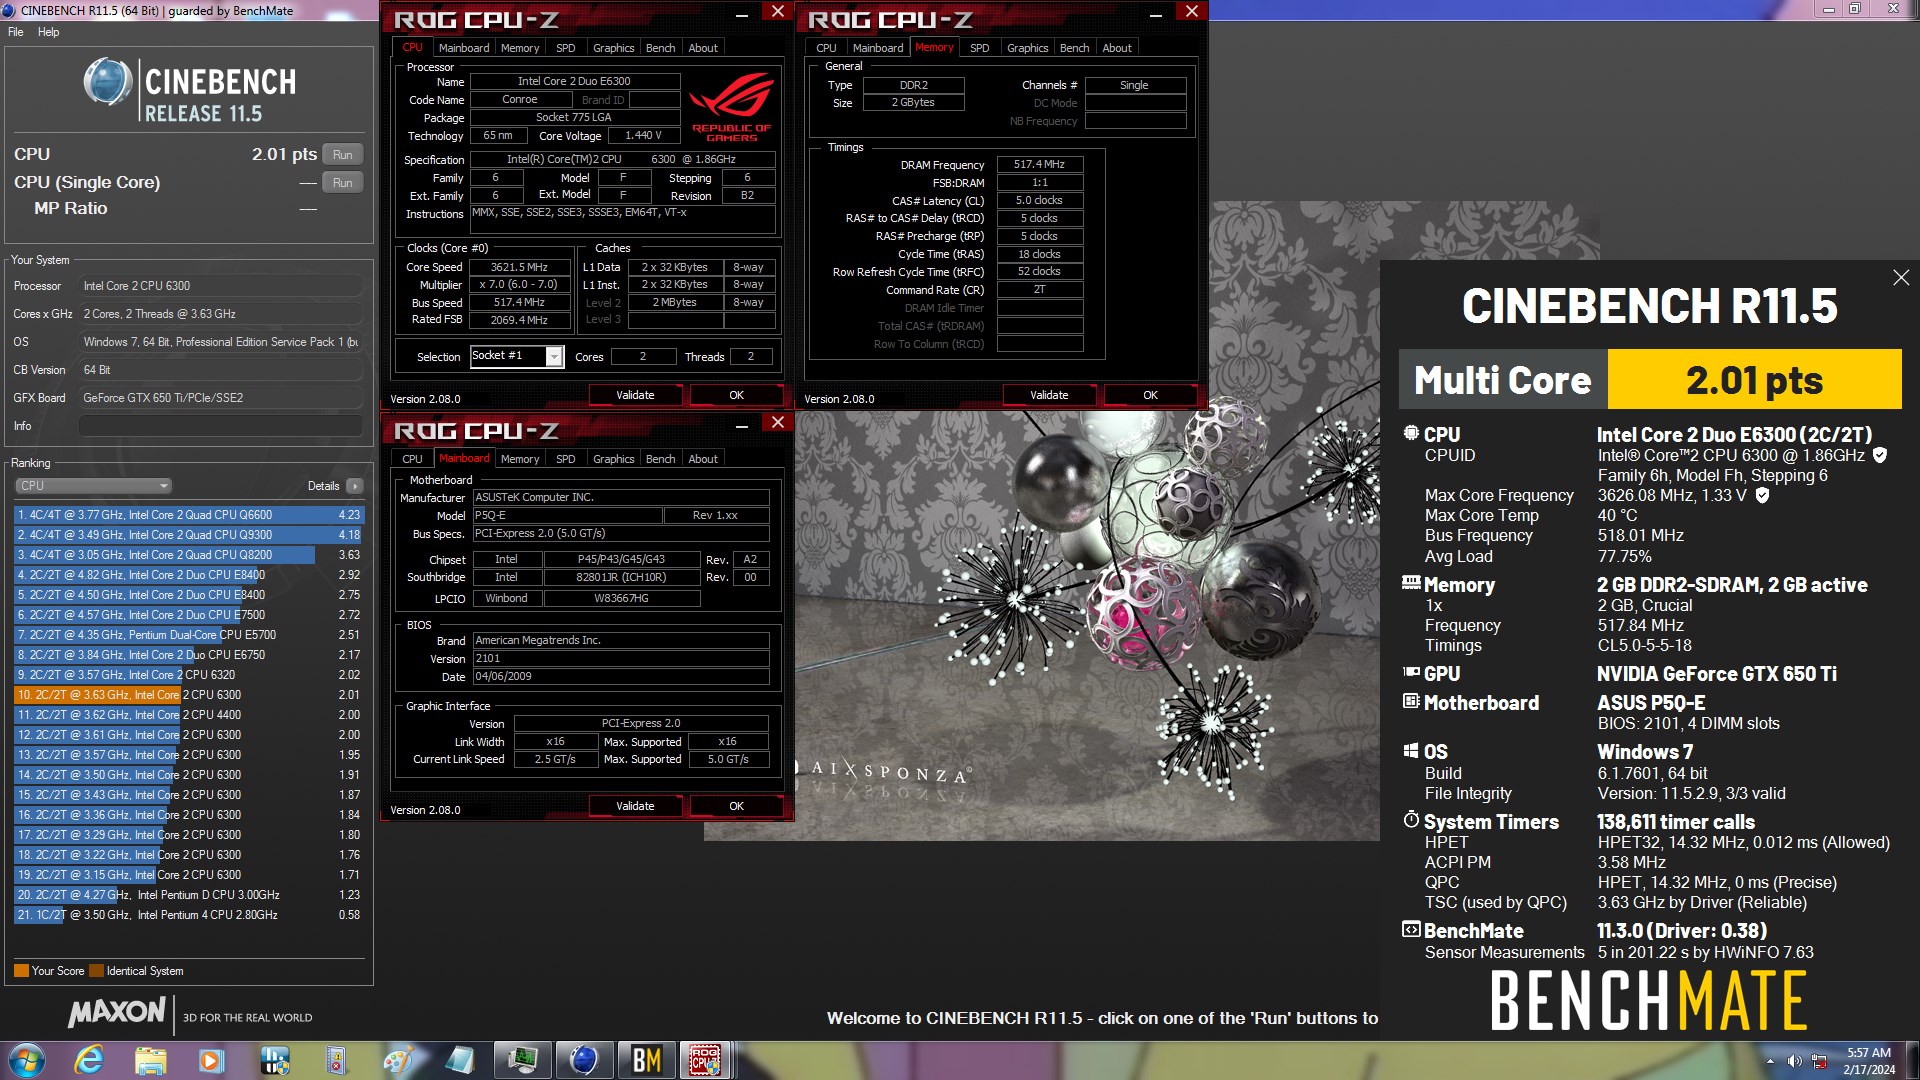The width and height of the screenshot is (1920, 1080).
Task: Select ranking row 21 Pentium 4 2.80GHz
Action: click(x=189, y=915)
